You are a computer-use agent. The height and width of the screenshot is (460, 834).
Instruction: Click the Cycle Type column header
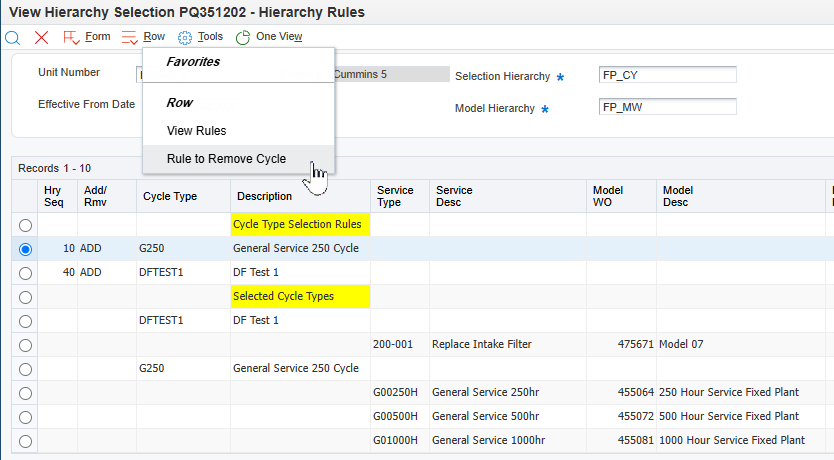tap(170, 197)
